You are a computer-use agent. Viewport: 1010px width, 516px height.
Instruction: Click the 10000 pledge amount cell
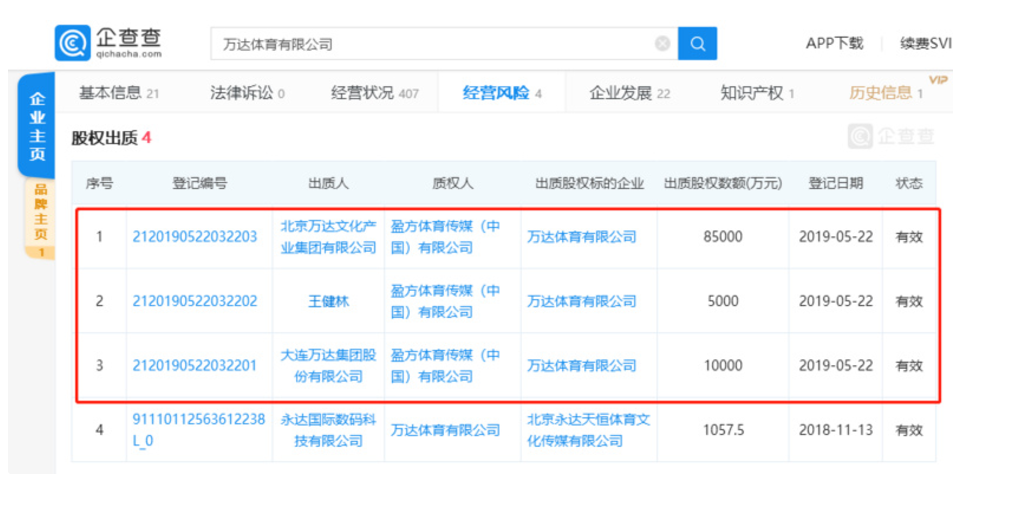[723, 365]
